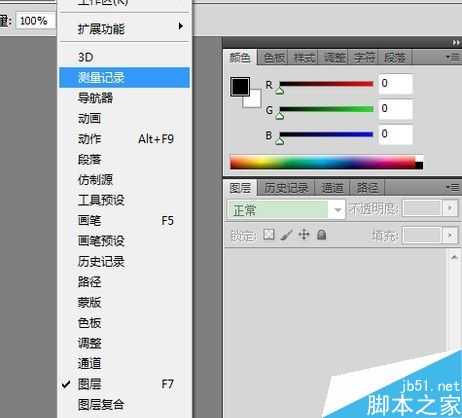The height and width of the screenshot is (418, 462).
Task: Click the B value input field
Action: tap(395, 135)
